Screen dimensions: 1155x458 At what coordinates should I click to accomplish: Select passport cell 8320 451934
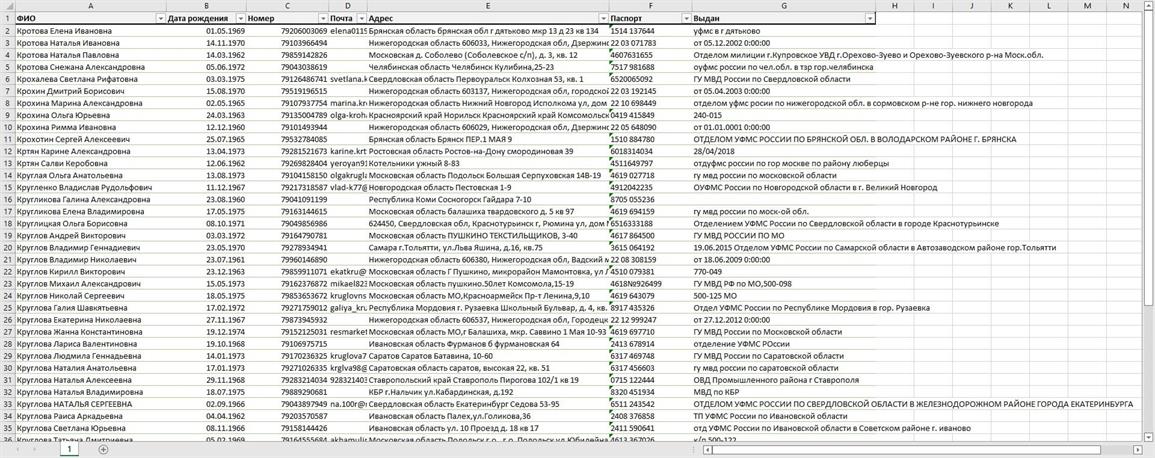tap(650, 392)
